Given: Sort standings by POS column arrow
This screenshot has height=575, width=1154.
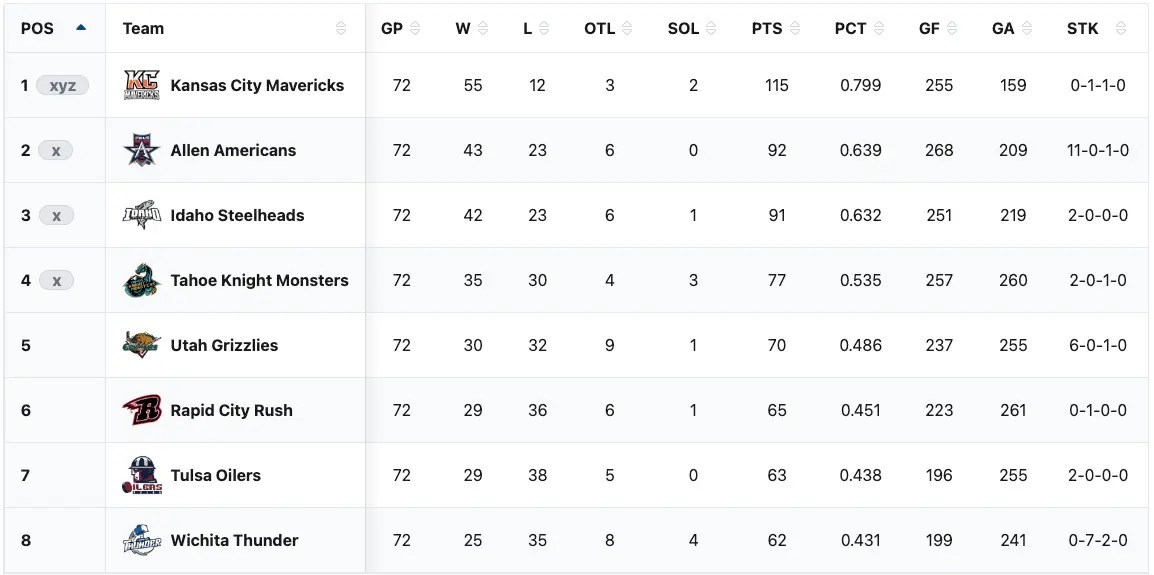Looking at the screenshot, I should click(x=81, y=28).
